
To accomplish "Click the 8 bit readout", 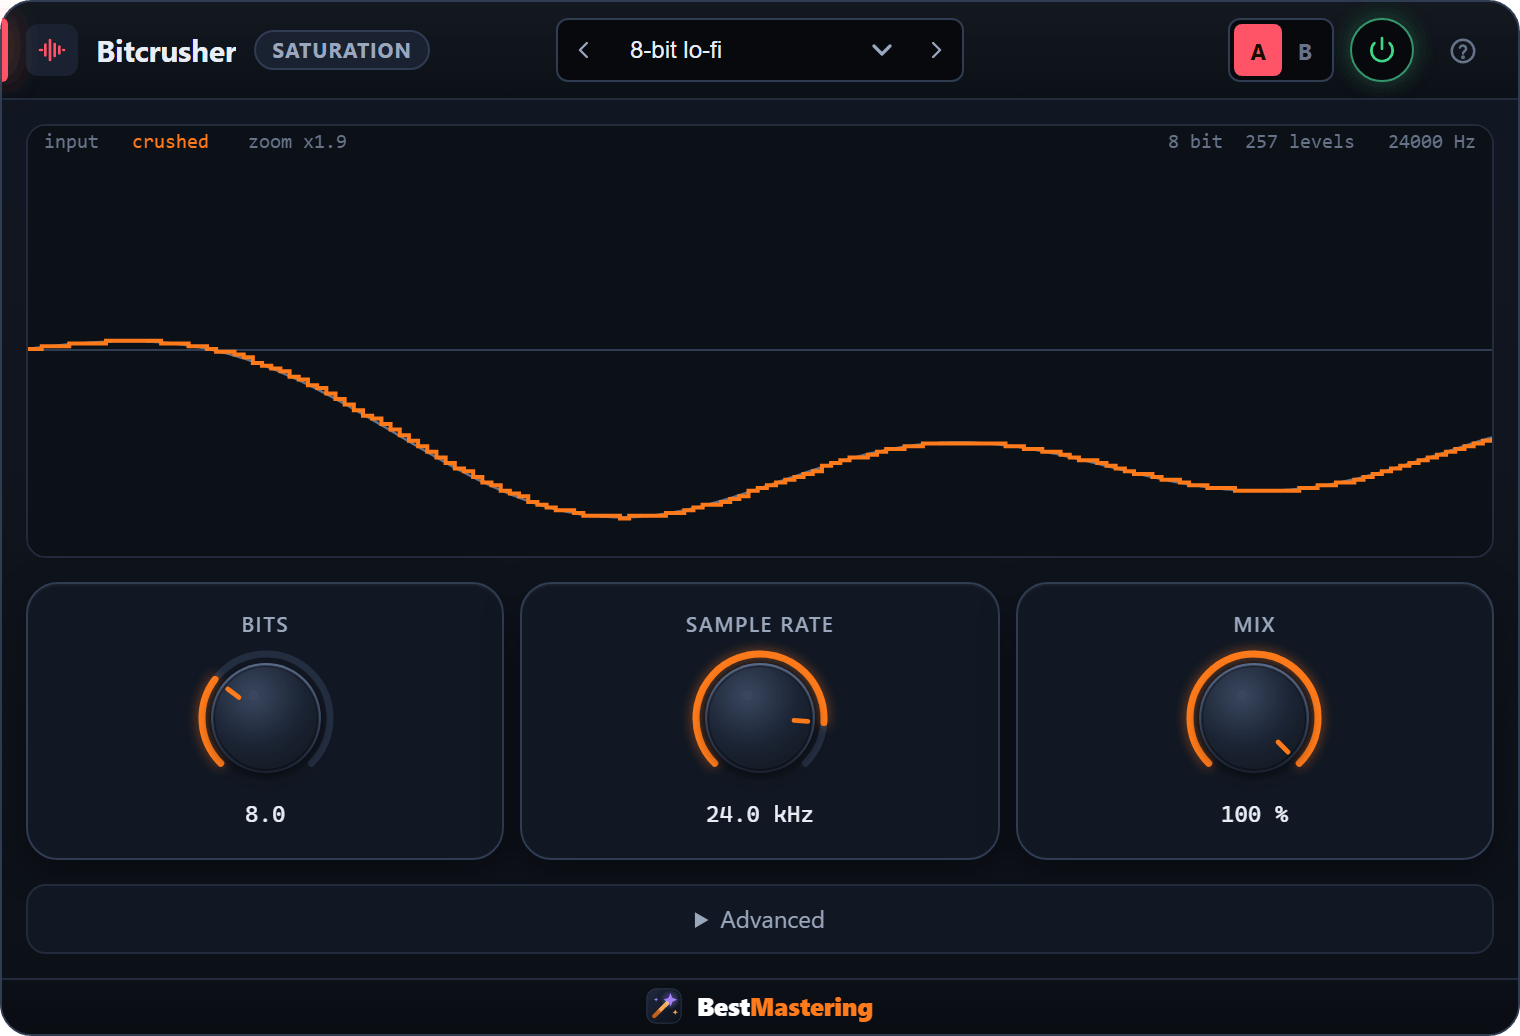I will 1195,142.
